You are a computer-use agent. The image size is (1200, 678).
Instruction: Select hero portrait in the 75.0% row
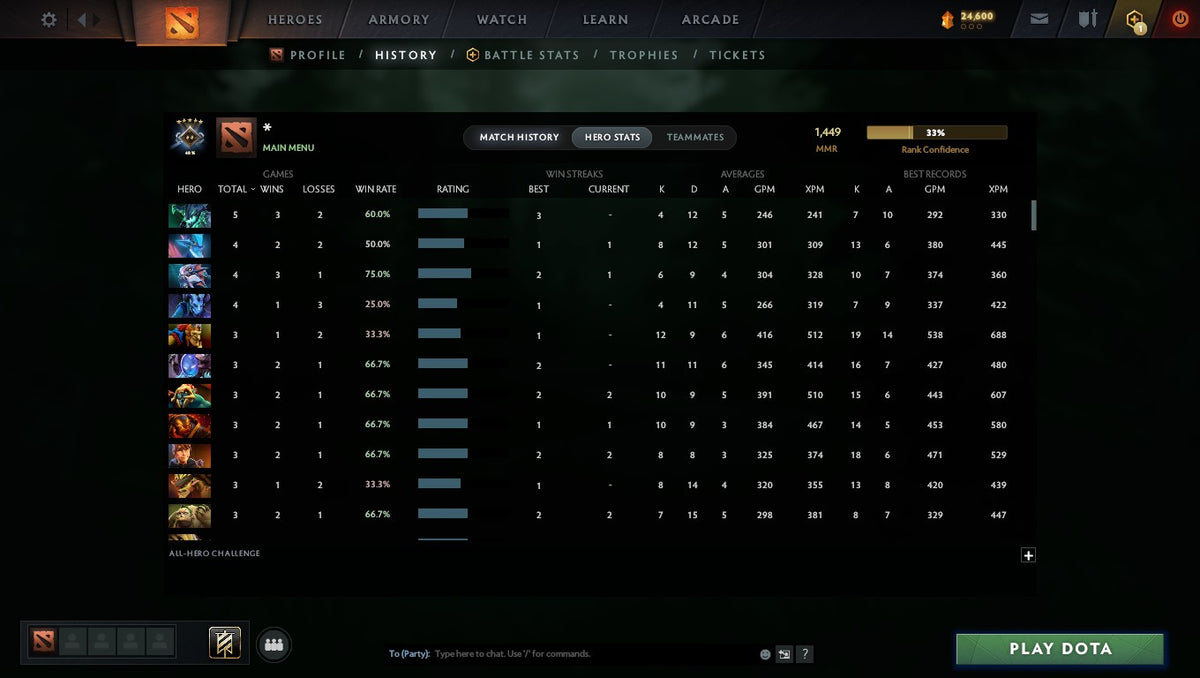(189, 275)
